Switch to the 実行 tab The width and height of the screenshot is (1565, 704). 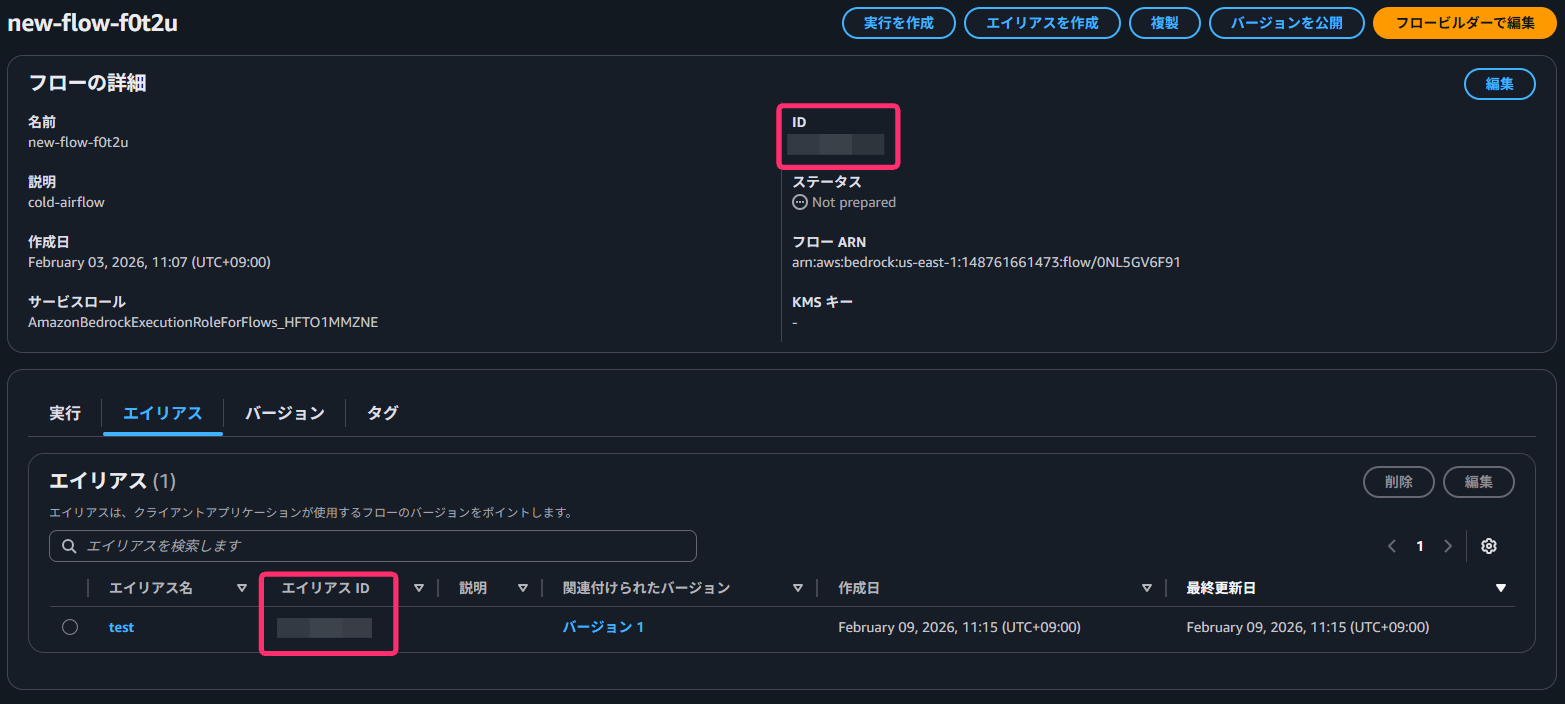[x=65, y=413]
